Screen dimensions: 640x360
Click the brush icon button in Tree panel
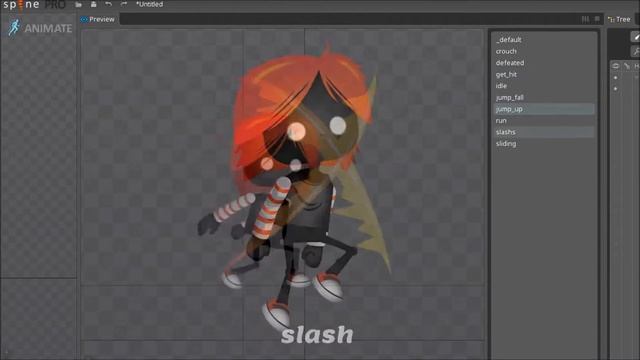(636, 37)
